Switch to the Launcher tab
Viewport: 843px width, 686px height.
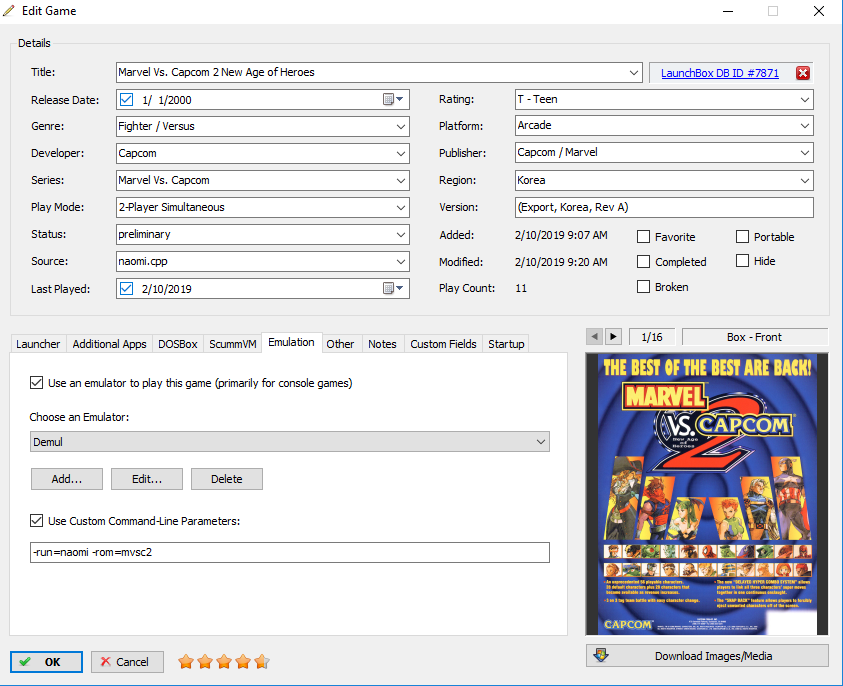(x=38, y=344)
